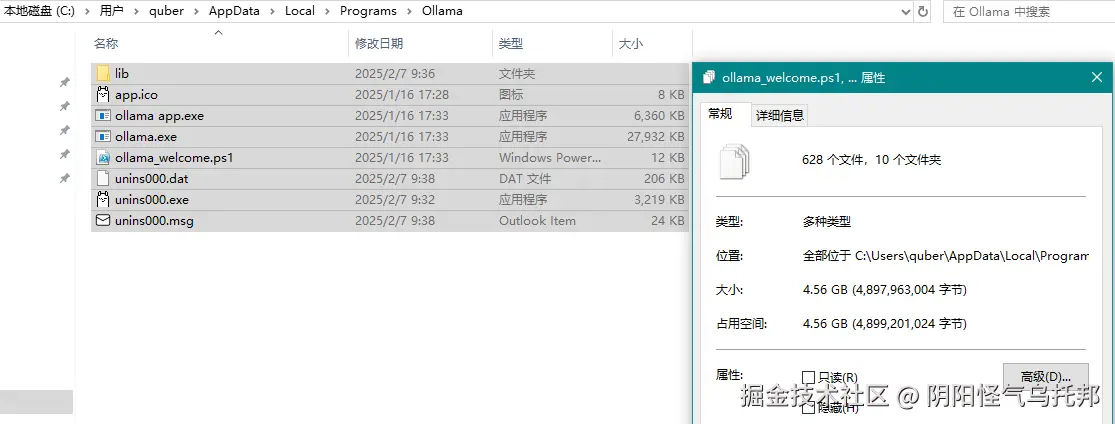Click the Outlook Item type cell

click(x=537, y=221)
